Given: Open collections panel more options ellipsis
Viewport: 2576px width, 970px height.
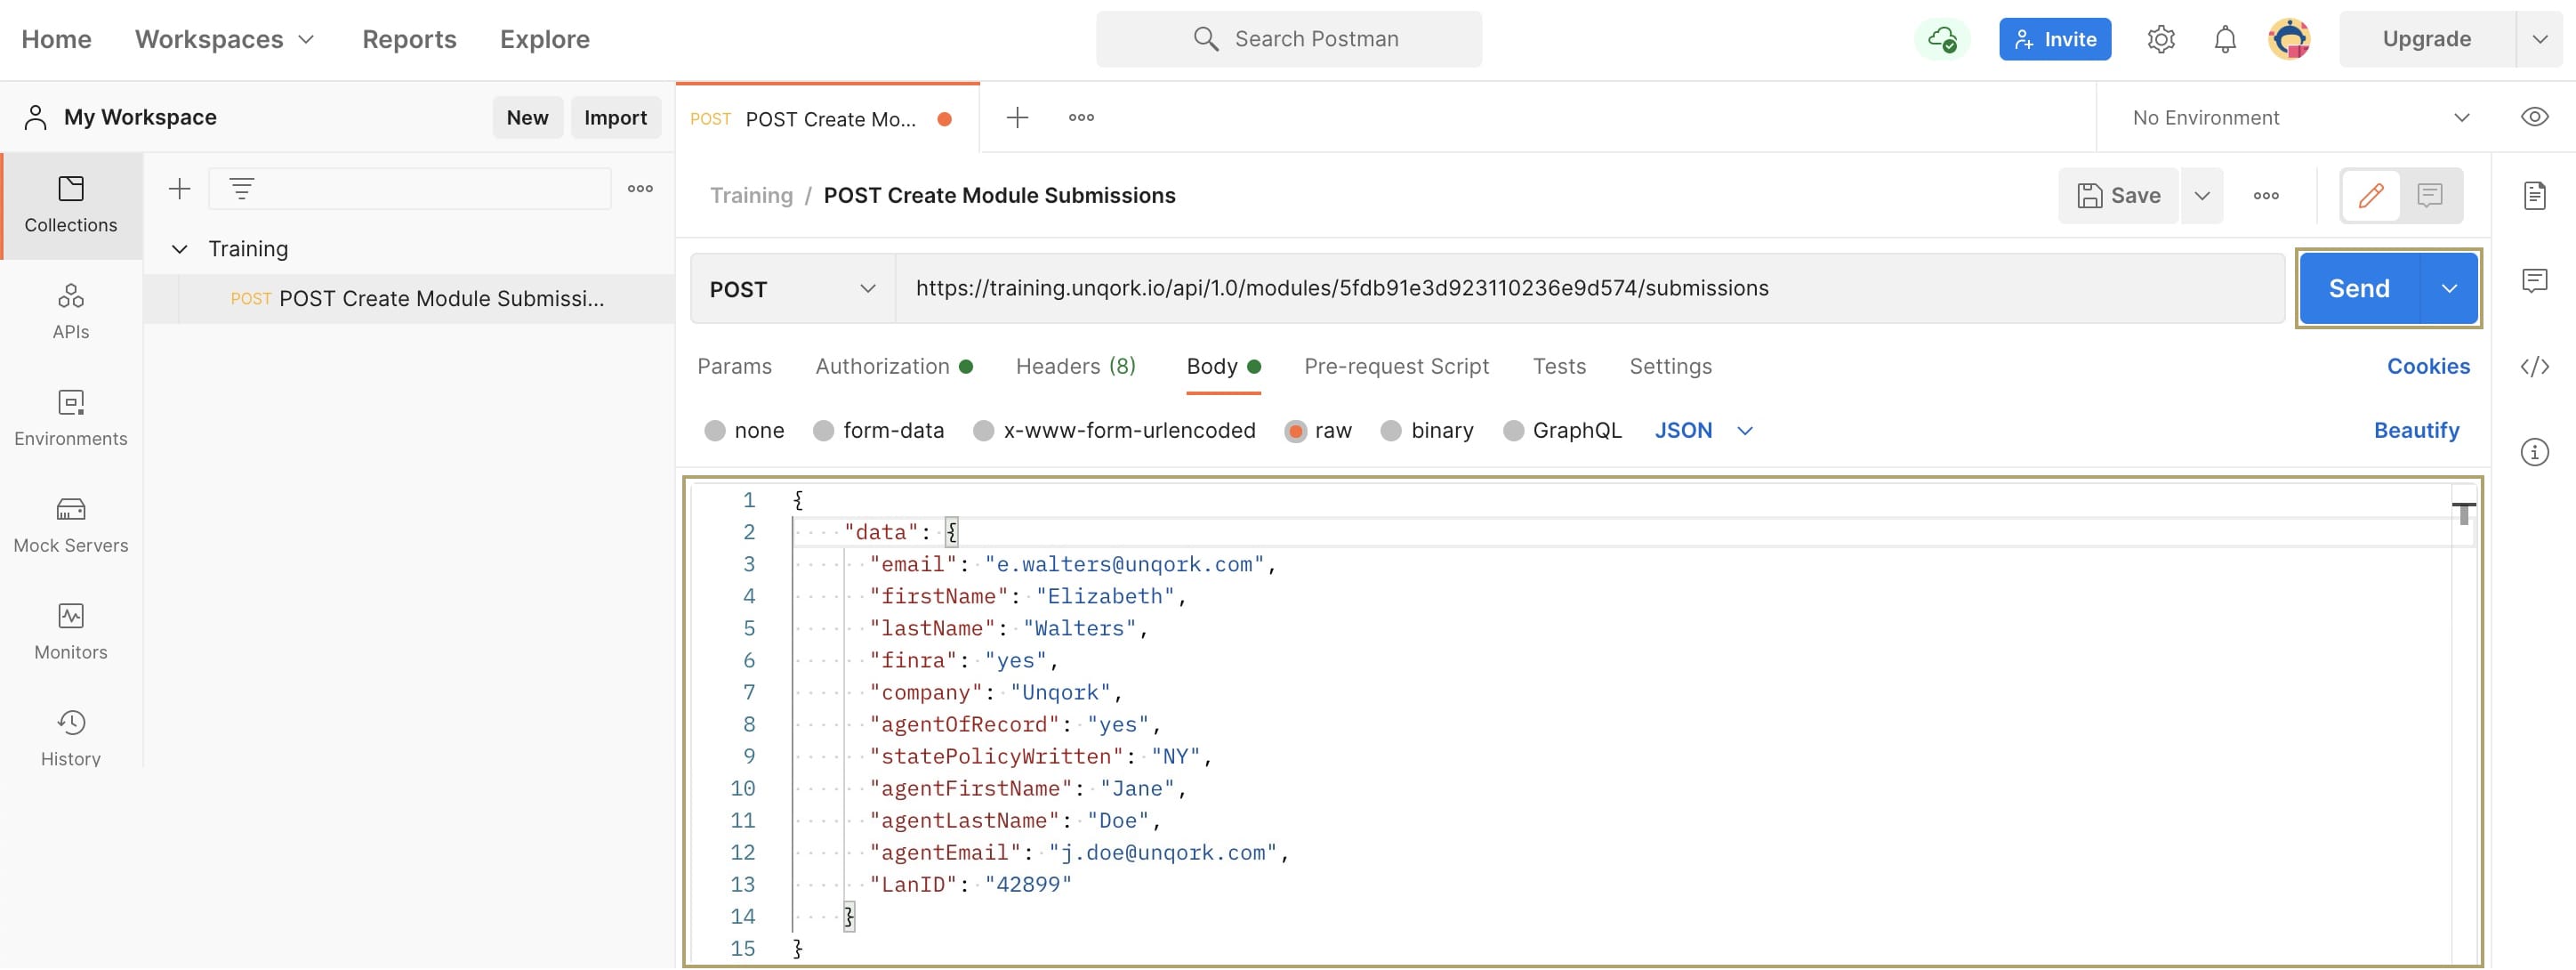Looking at the screenshot, I should [640, 188].
